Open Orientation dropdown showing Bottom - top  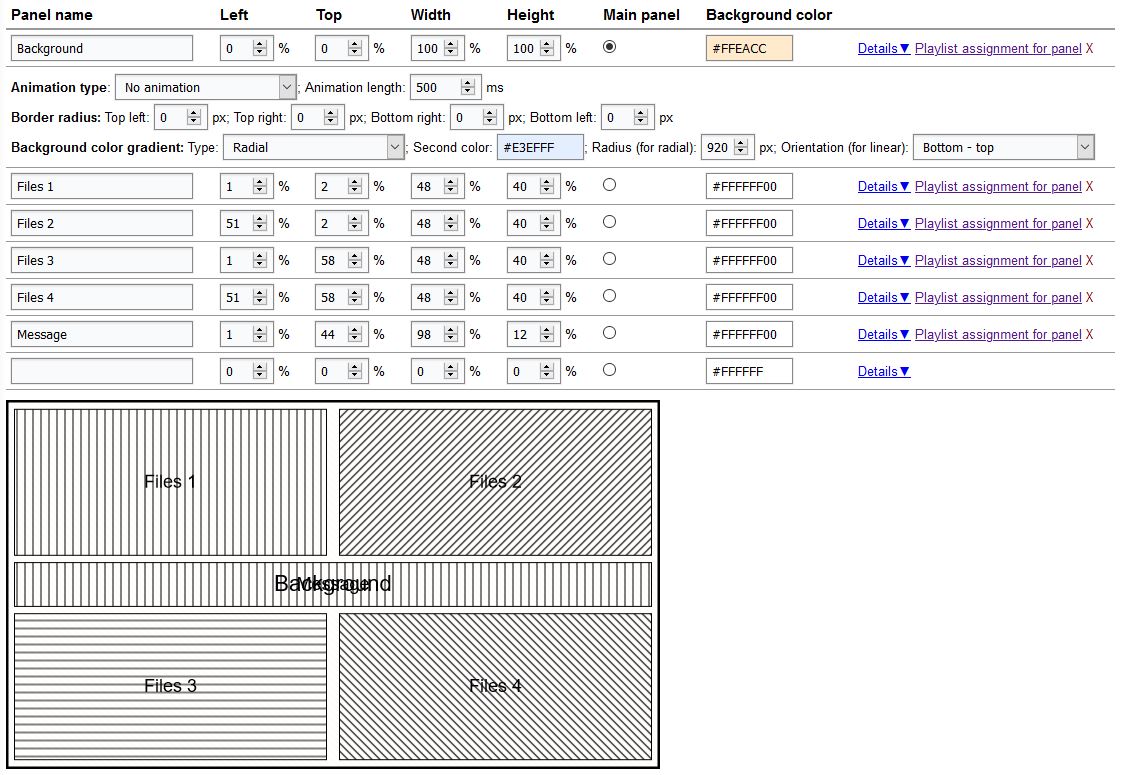(1003, 147)
